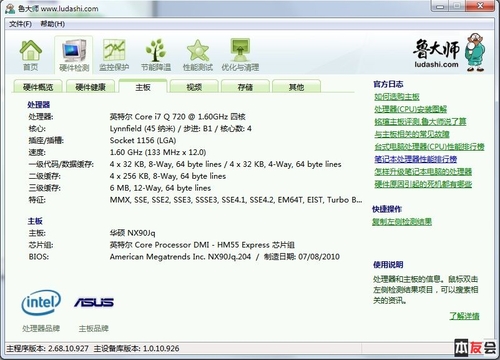Switch to the 硬件概览 tab
The image size is (500, 360).
pos(38,87)
